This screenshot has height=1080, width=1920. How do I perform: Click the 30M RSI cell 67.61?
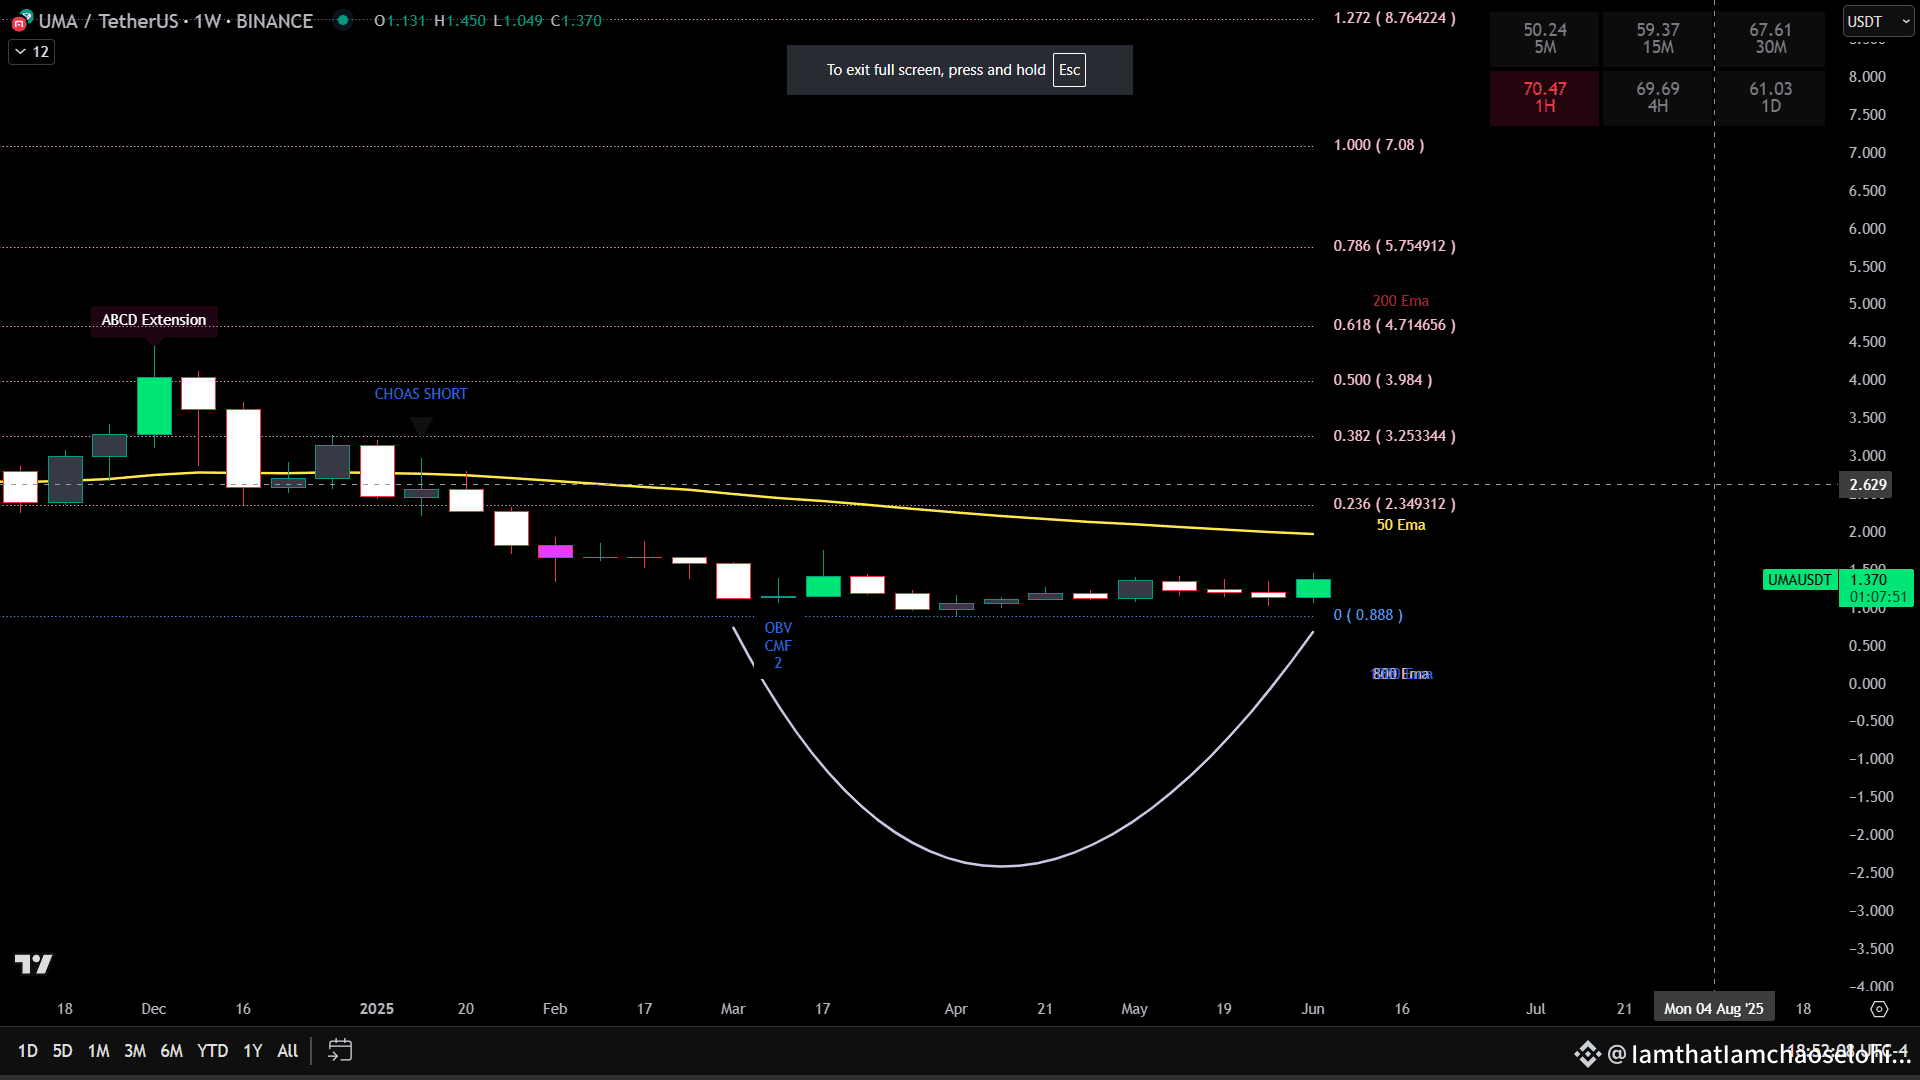pyautogui.click(x=1770, y=38)
